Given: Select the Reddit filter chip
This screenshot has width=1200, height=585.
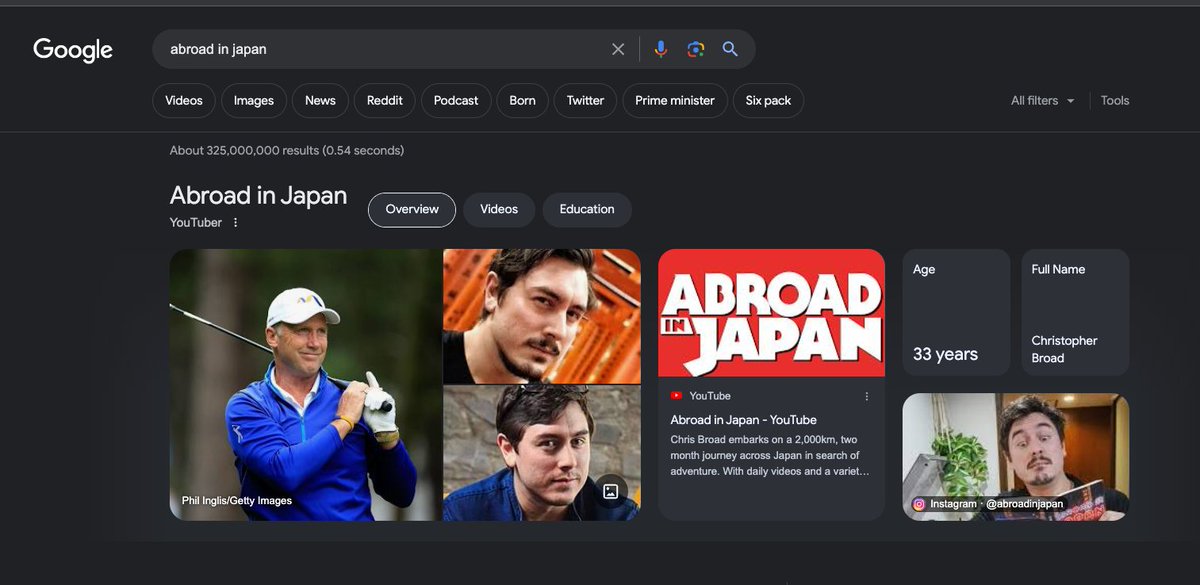Looking at the screenshot, I should point(385,100).
